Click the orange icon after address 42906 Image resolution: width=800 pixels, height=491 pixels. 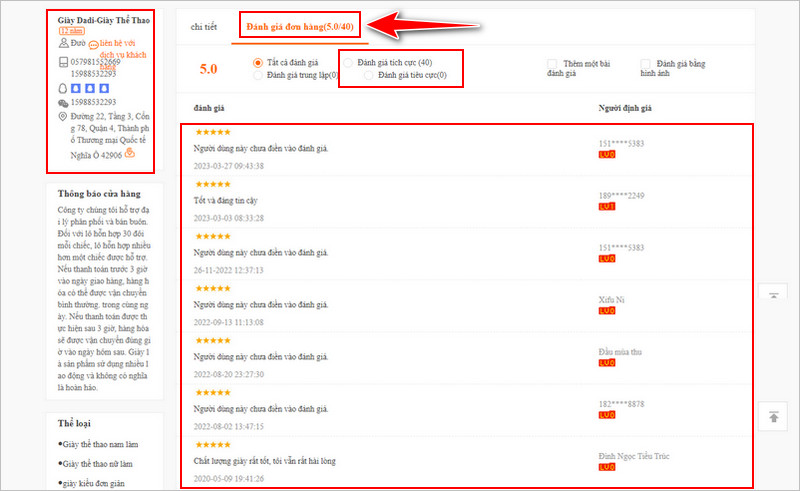[x=130, y=153]
